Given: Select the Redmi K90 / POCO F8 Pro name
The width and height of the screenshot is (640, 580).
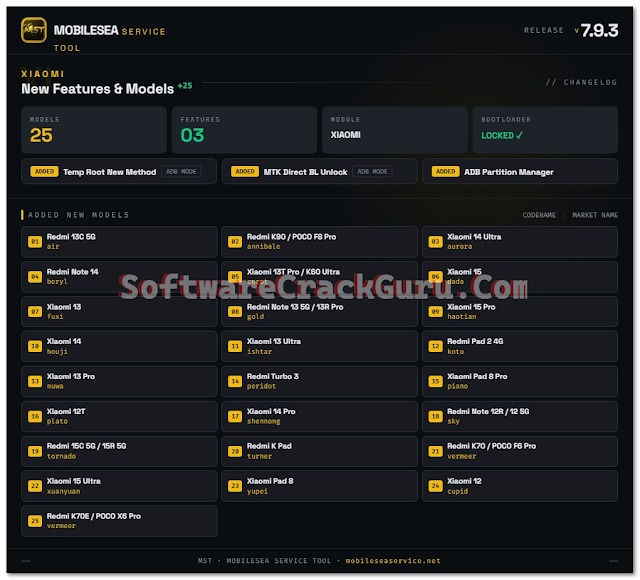Looking at the screenshot, I should [x=291, y=237].
